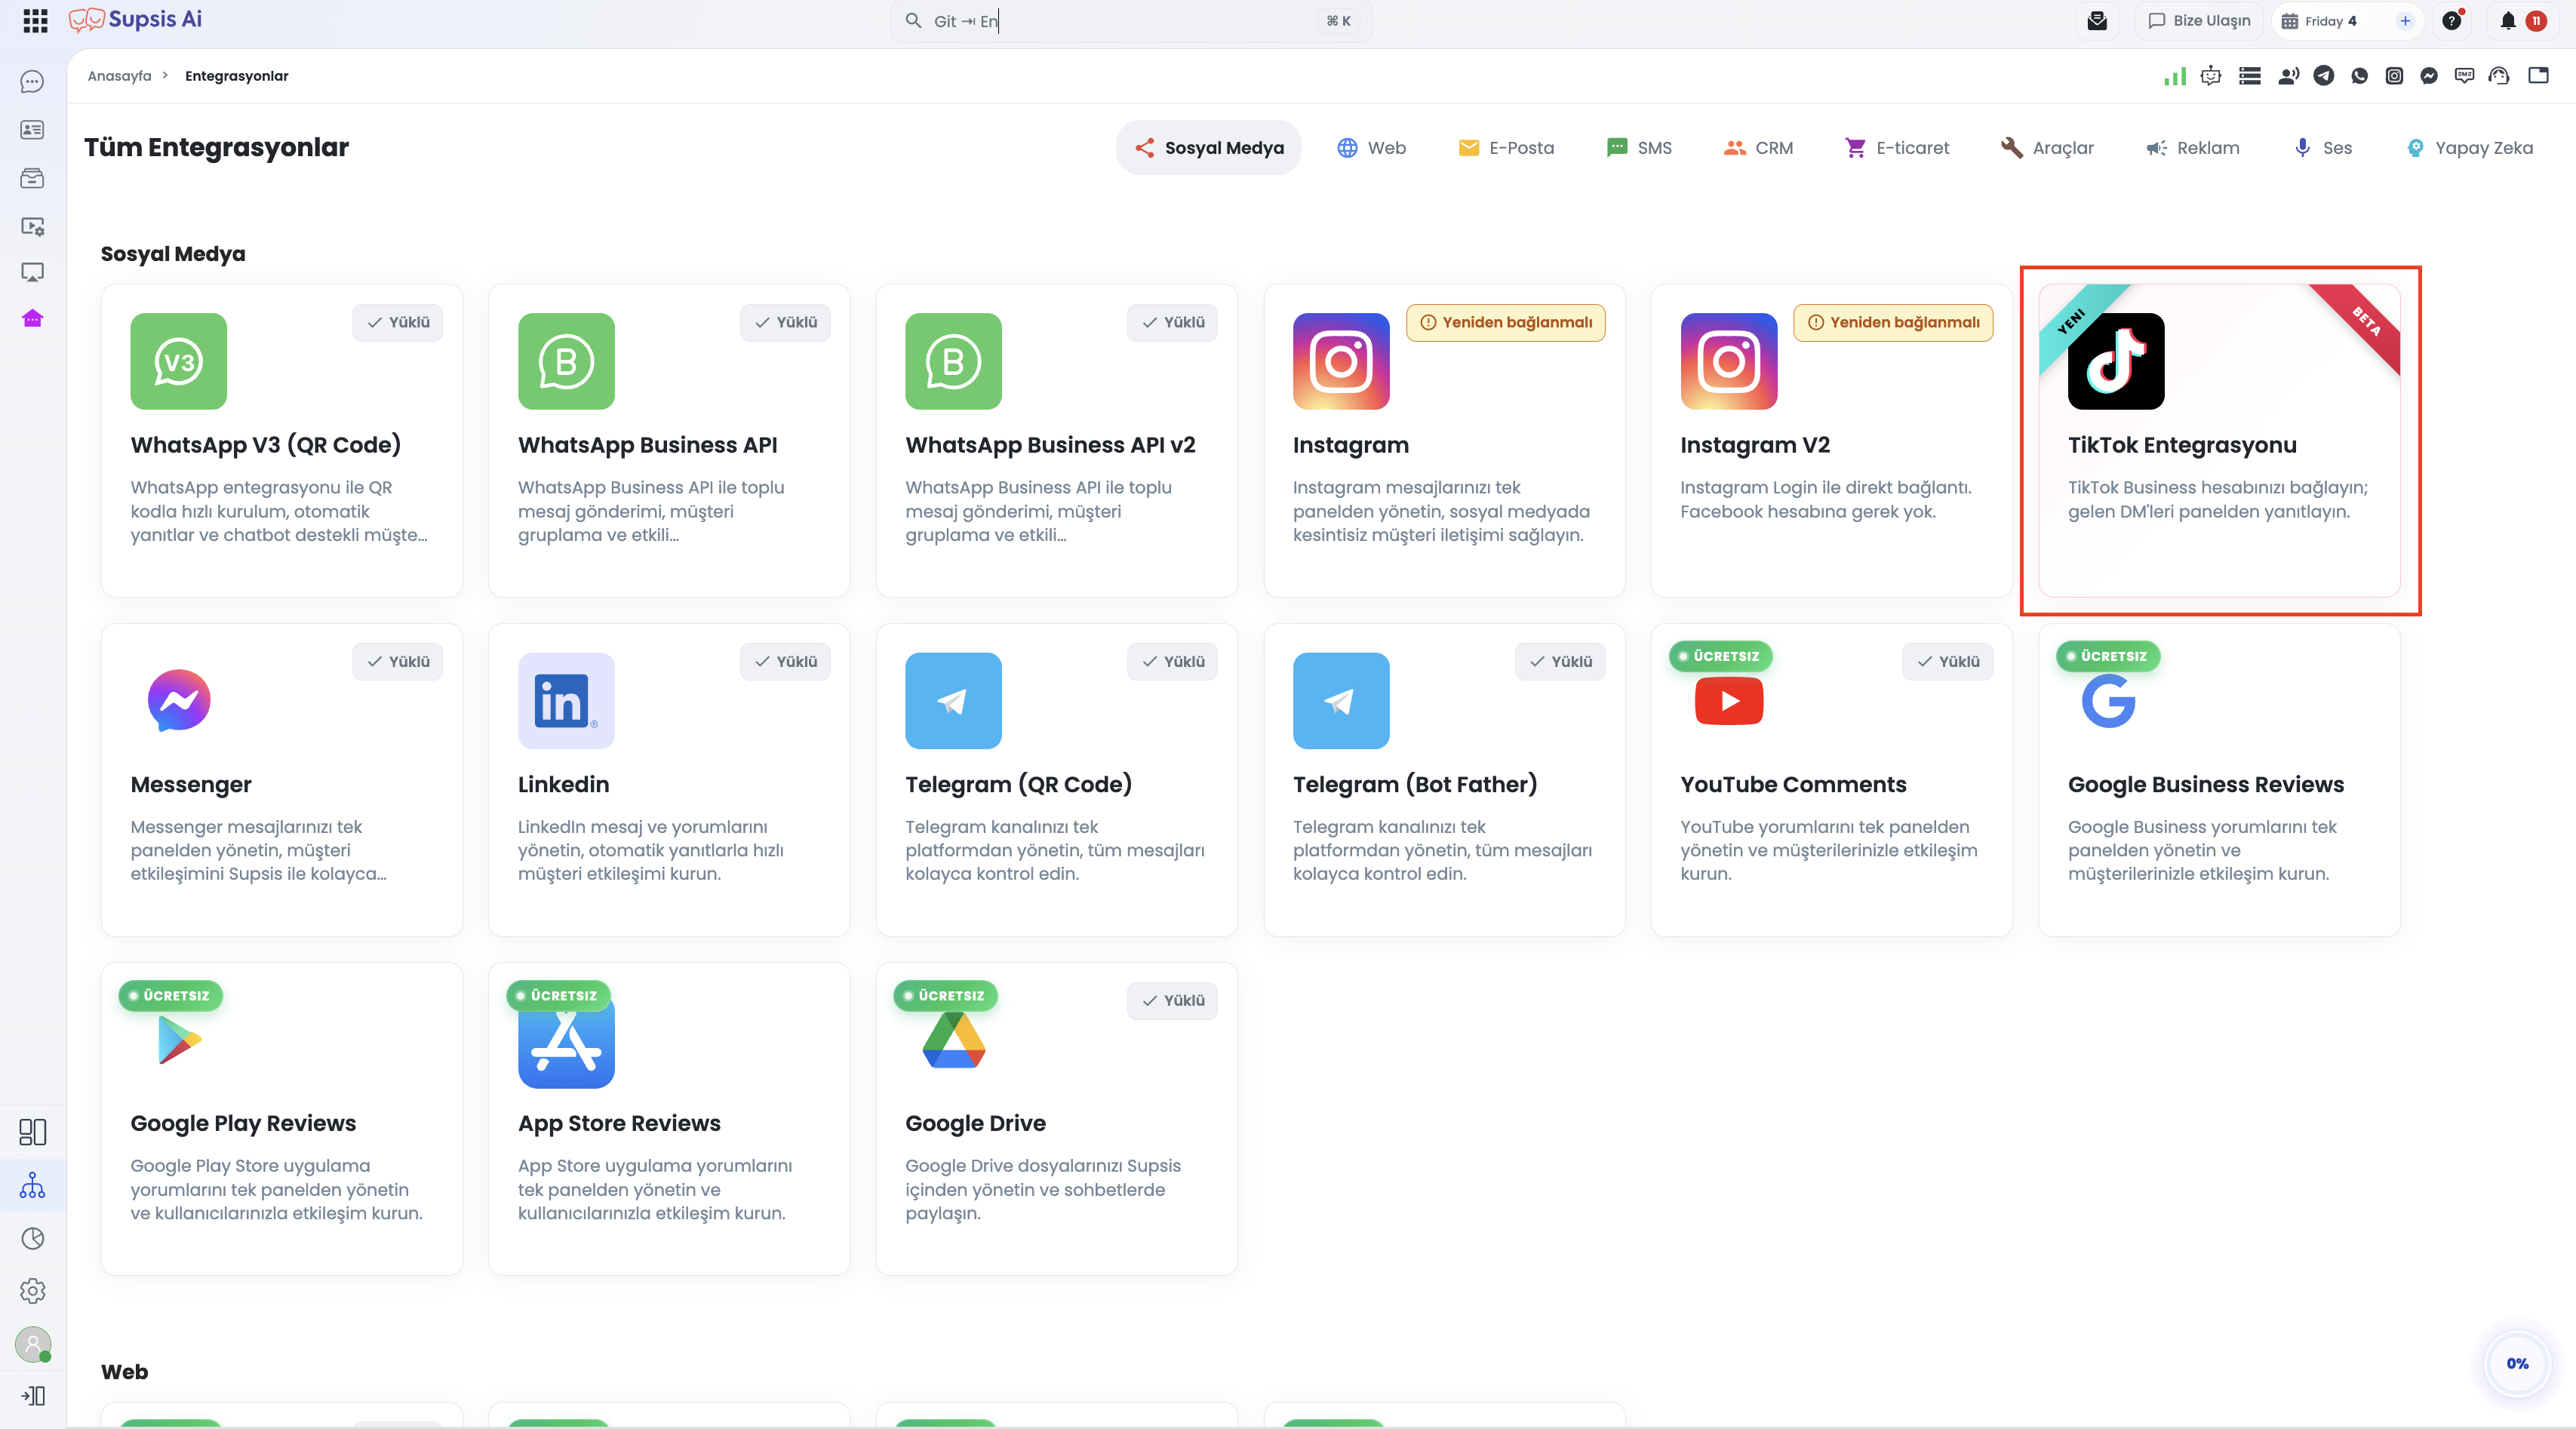
Task: Open the Google Business Reviews card
Action: click(2219, 780)
